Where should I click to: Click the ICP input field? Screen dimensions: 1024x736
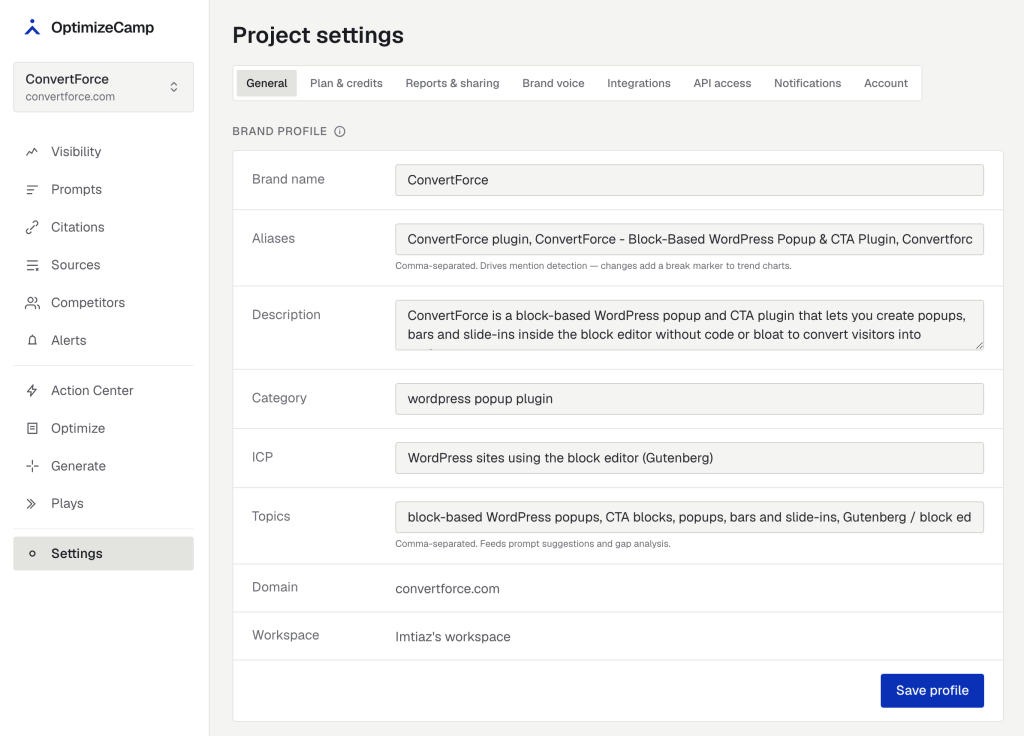click(x=689, y=458)
